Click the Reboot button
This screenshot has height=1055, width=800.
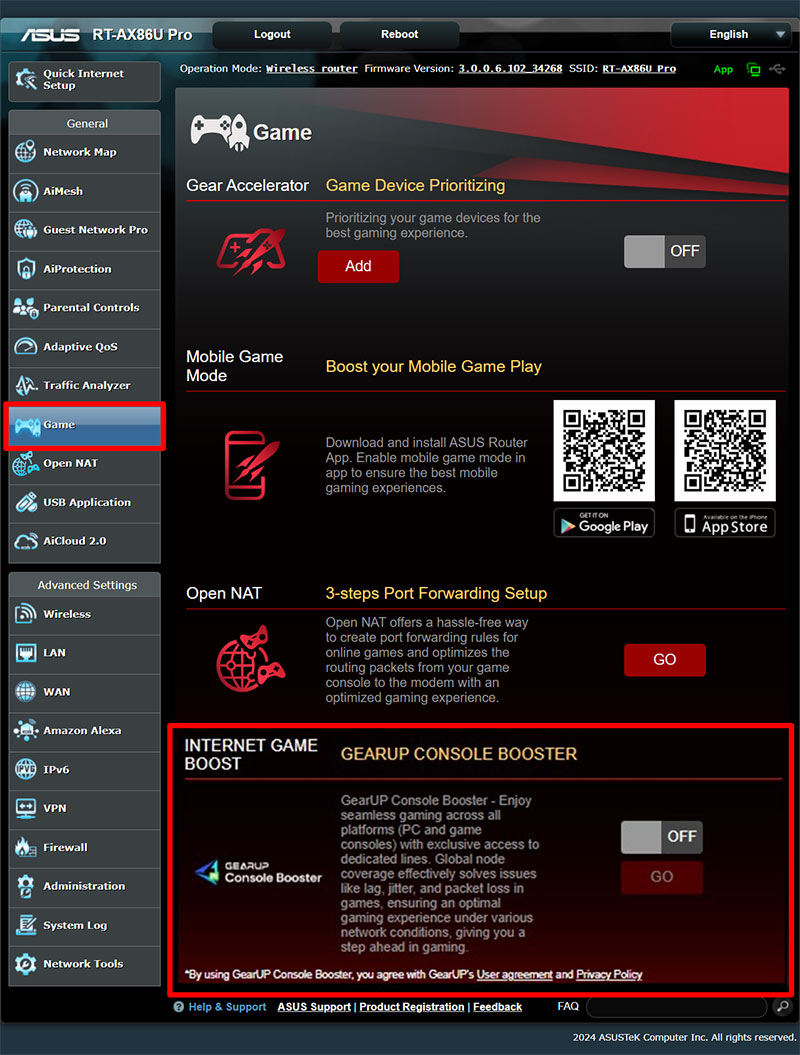(x=400, y=35)
